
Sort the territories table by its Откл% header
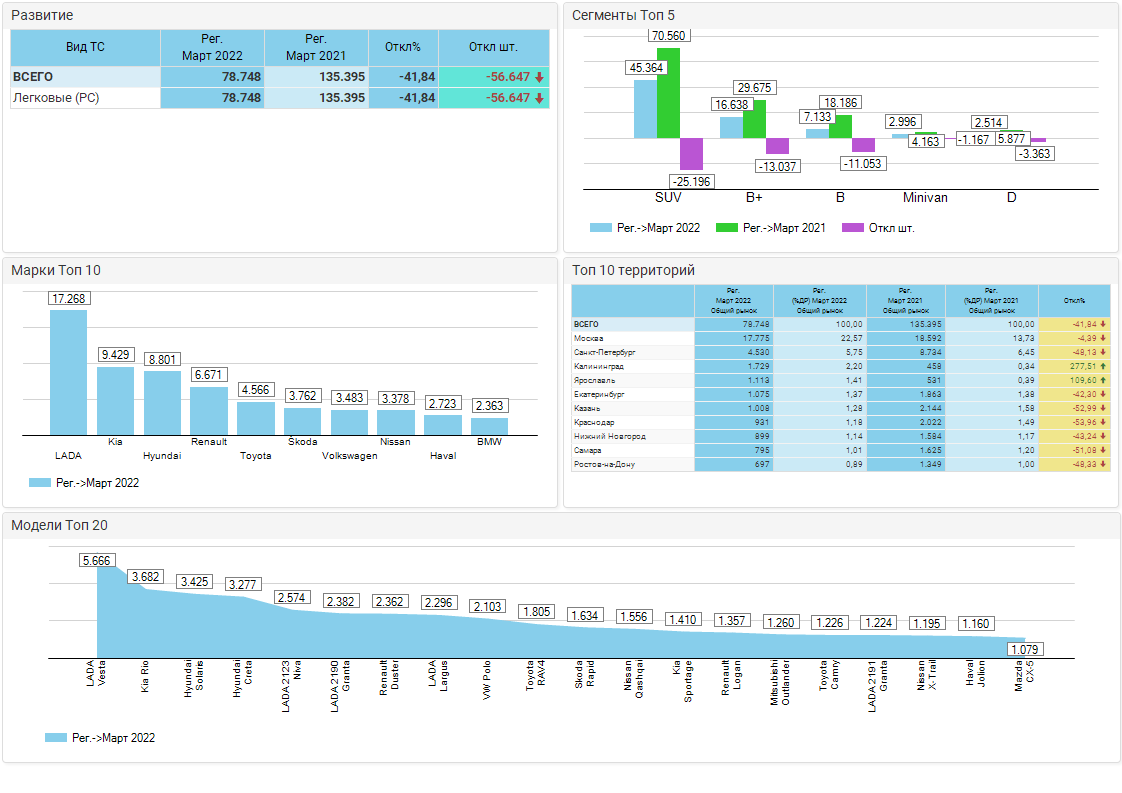1074,300
